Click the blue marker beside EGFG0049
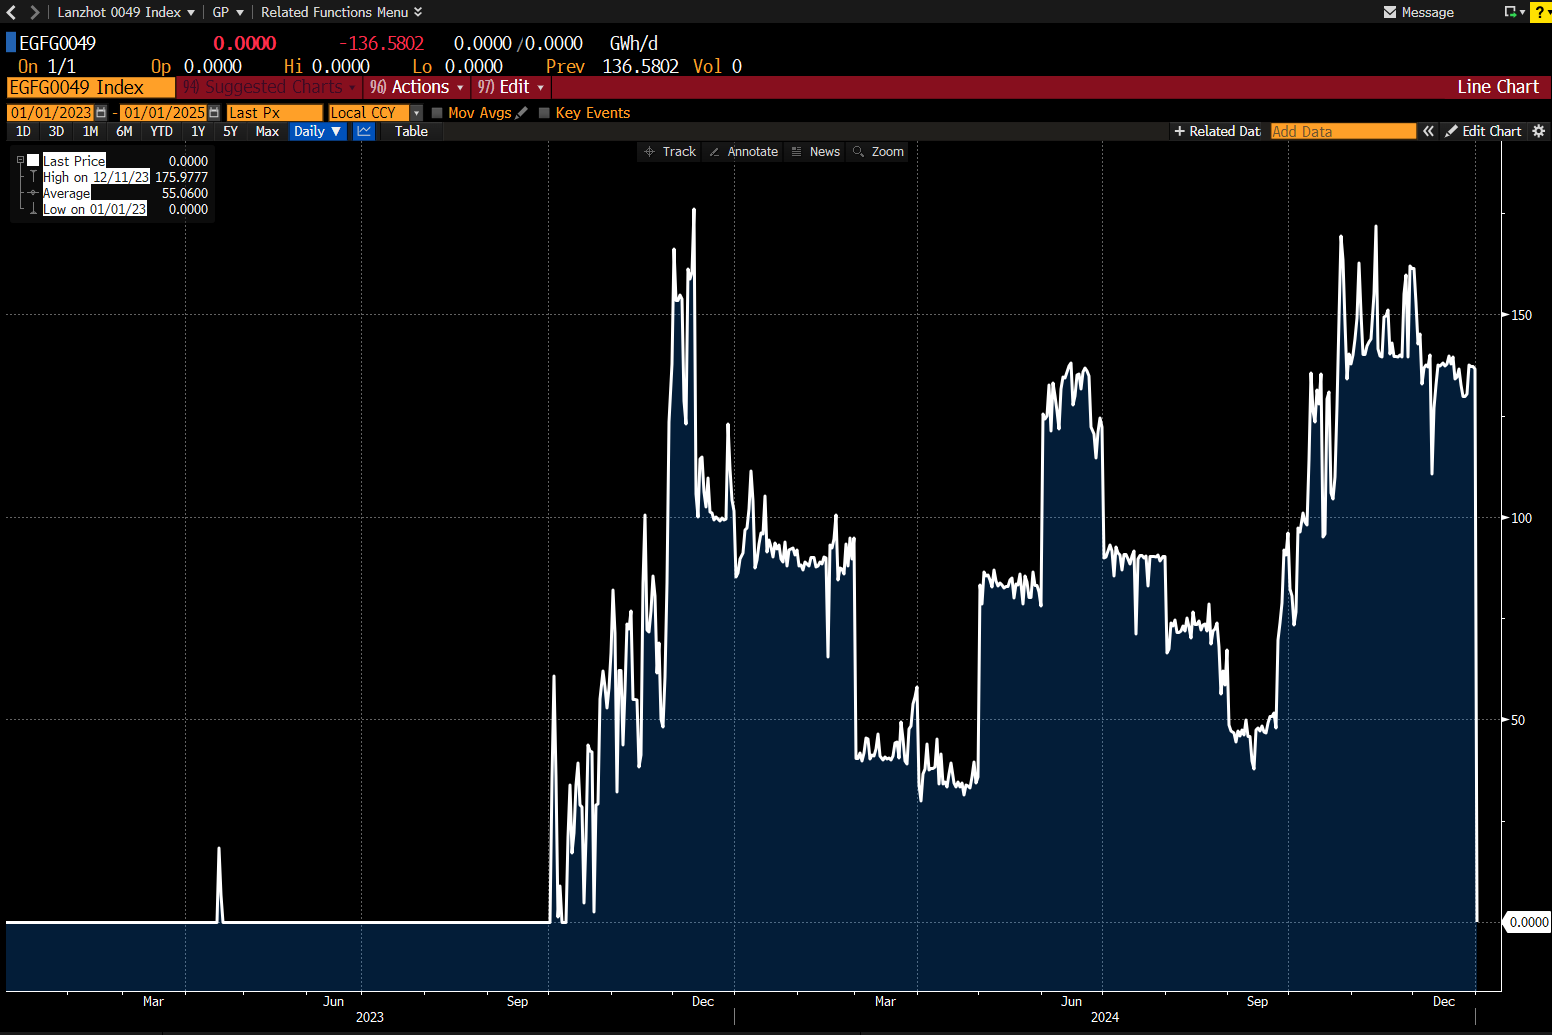Screen dimensions: 1552x1035 (11, 43)
